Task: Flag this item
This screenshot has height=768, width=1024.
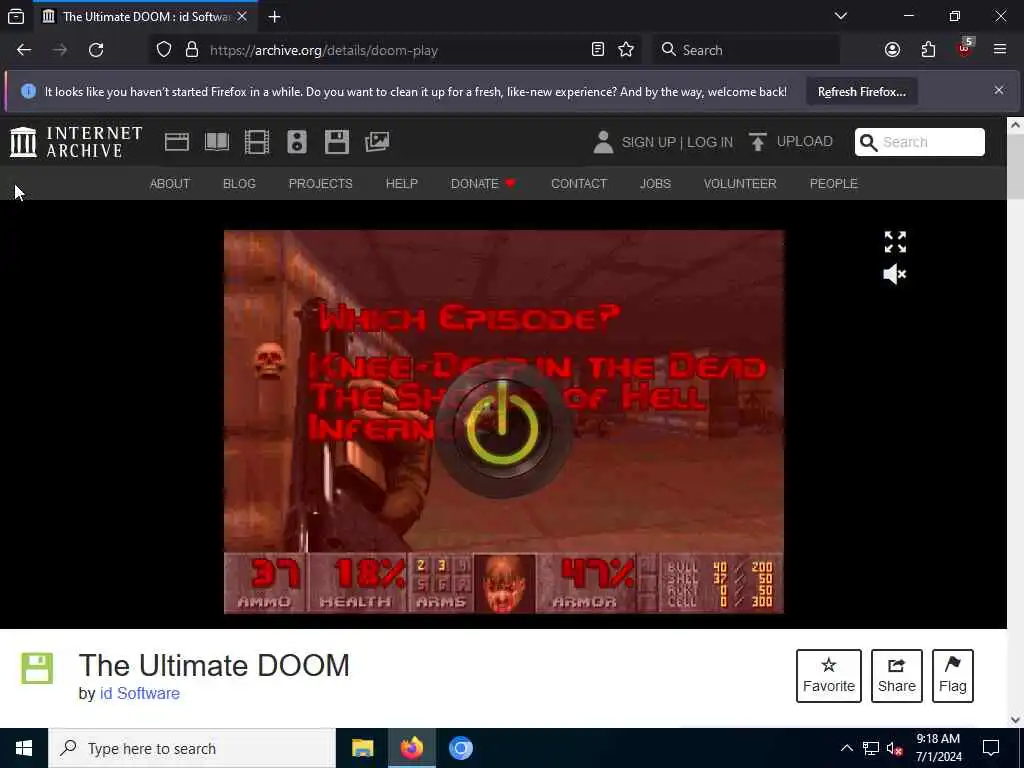Action: click(x=953, y=676)
